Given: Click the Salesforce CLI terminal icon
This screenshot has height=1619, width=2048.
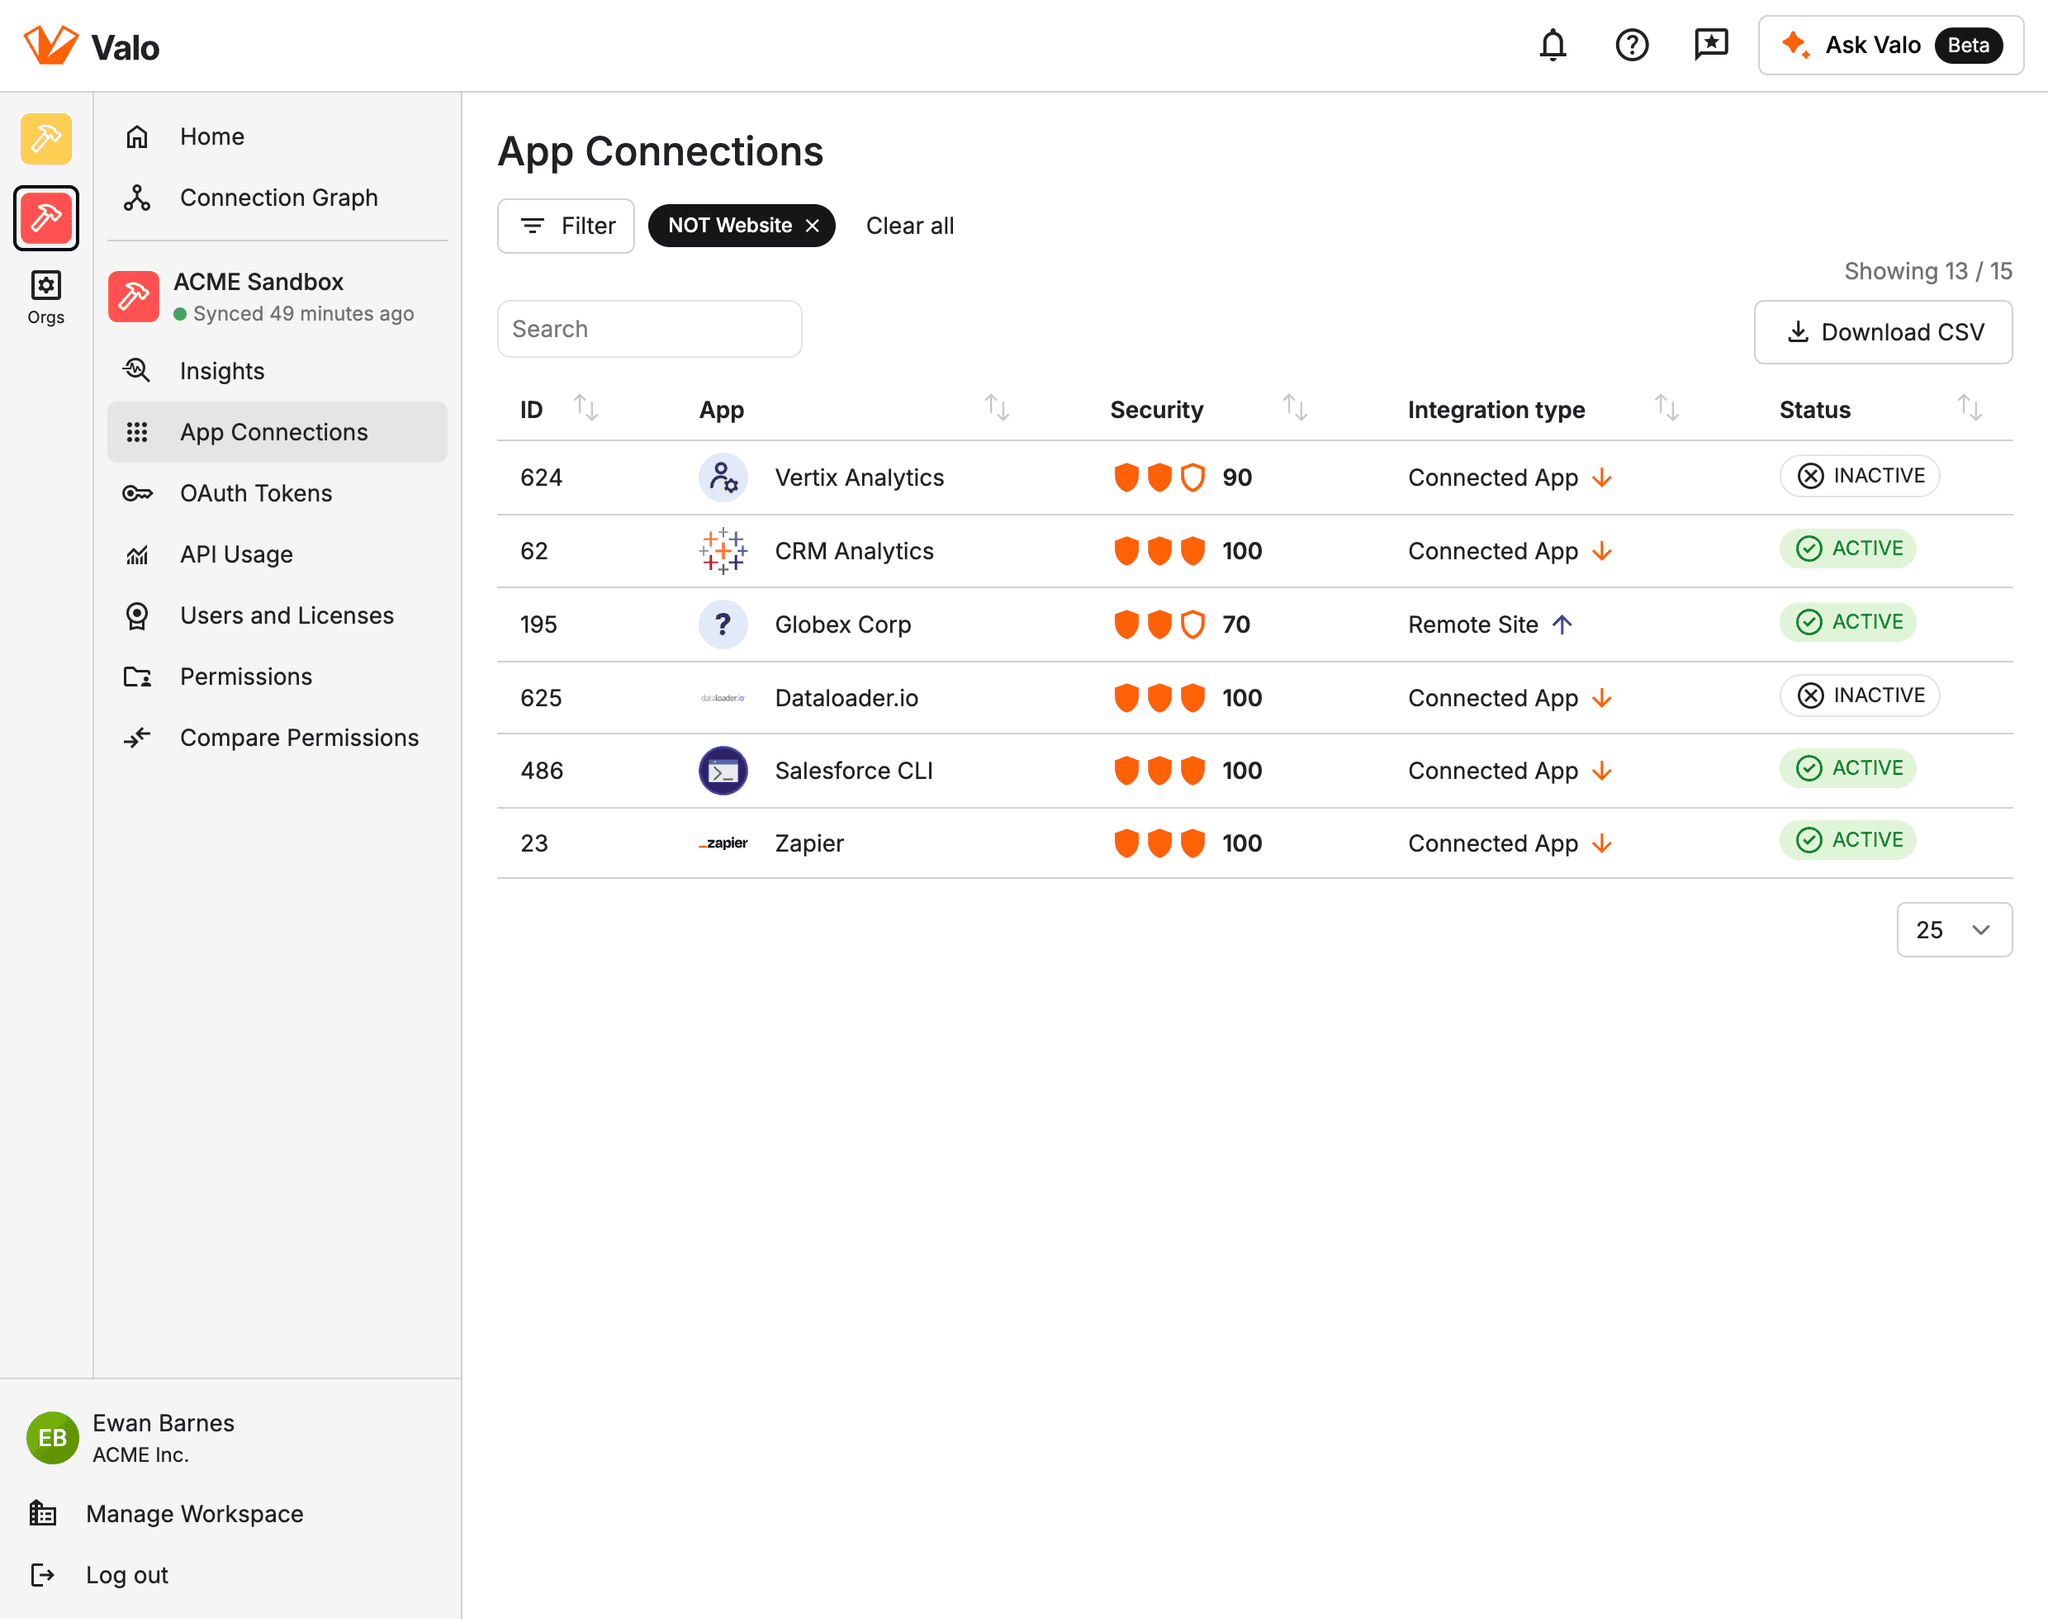Looking at the screenshot, I should [x=723, y=771].
